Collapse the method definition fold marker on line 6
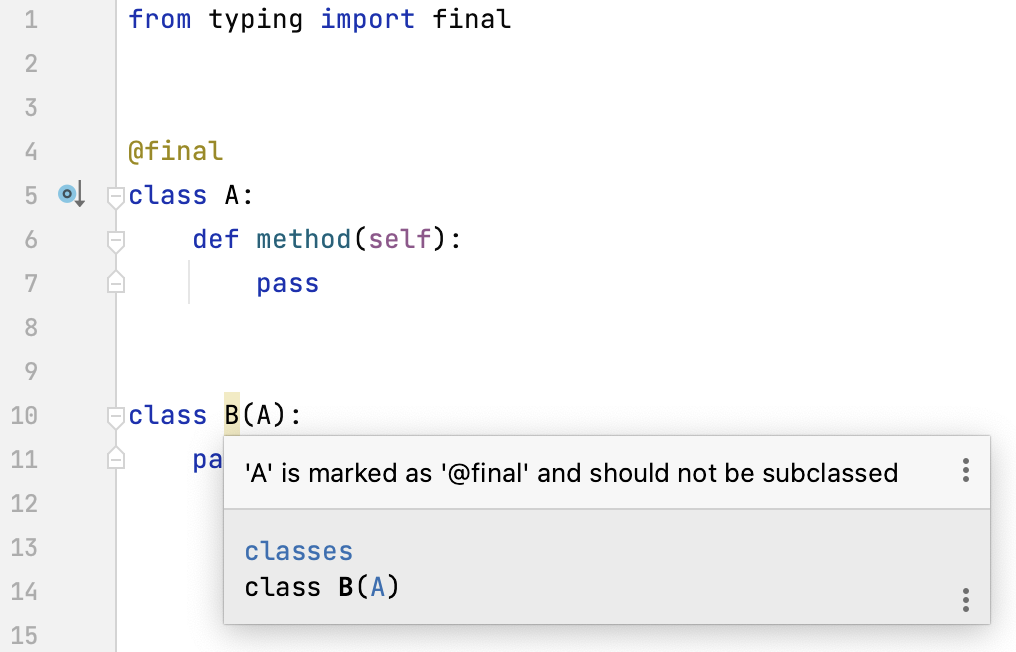 tap(115, 240)
